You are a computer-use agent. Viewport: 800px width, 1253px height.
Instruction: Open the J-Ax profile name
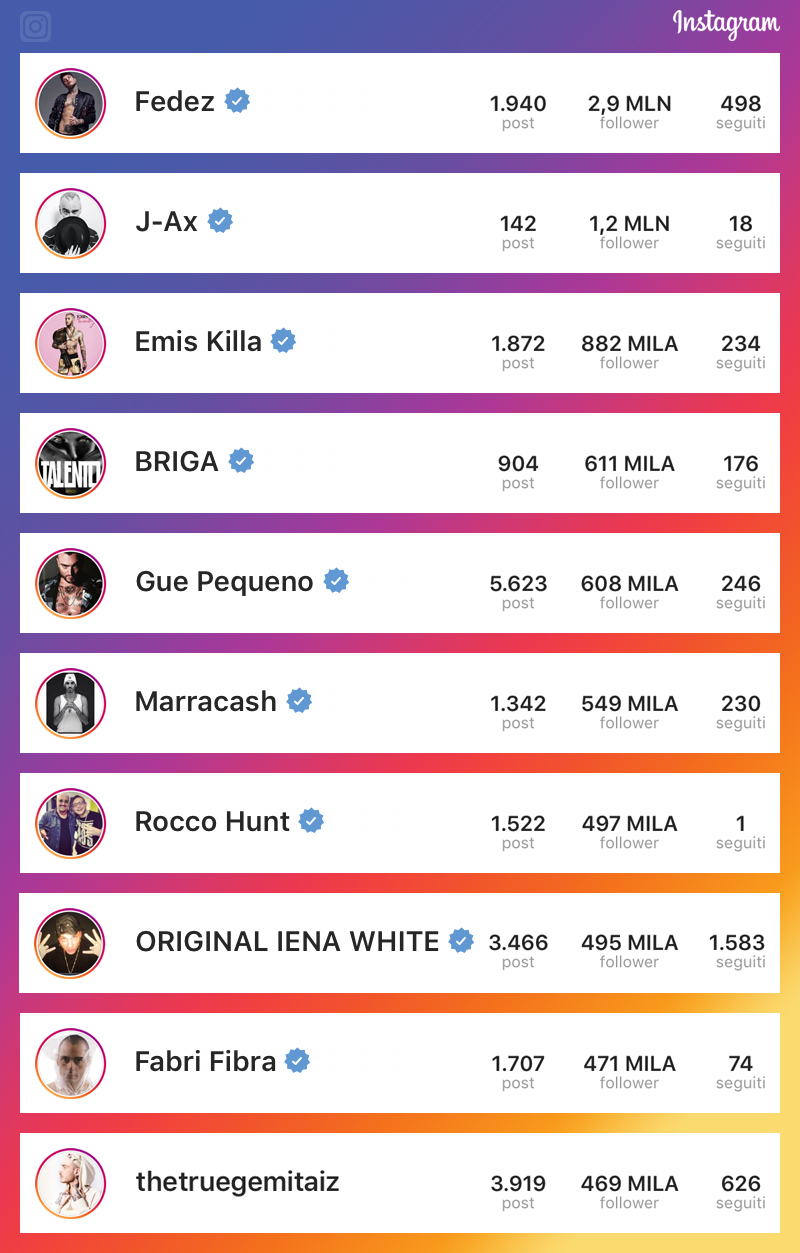(166, 221)
